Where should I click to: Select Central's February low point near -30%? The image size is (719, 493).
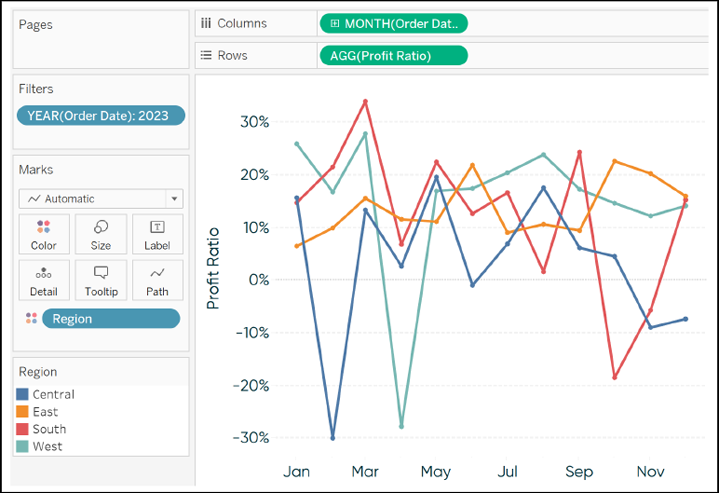pos(332,438)
